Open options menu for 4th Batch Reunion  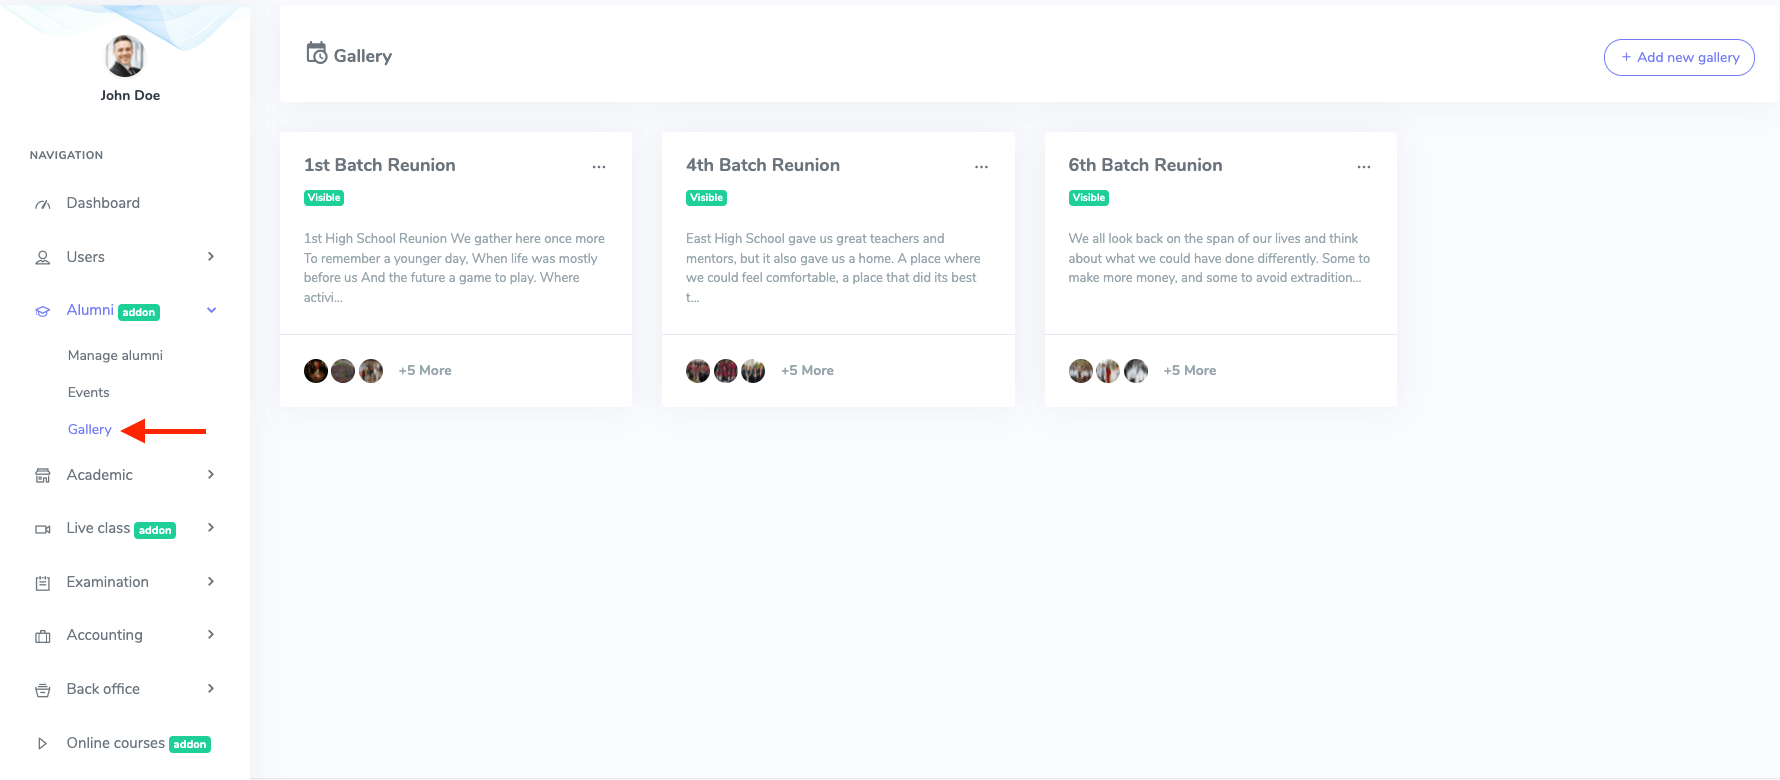[x=981, y=167]
